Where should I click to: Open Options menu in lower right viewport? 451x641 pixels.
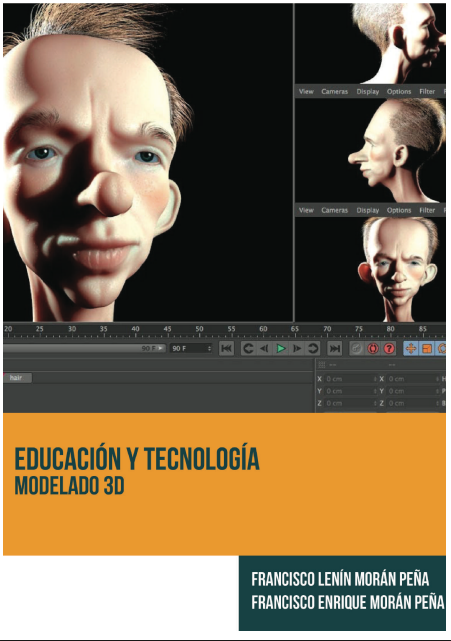[x=399, y=210]
